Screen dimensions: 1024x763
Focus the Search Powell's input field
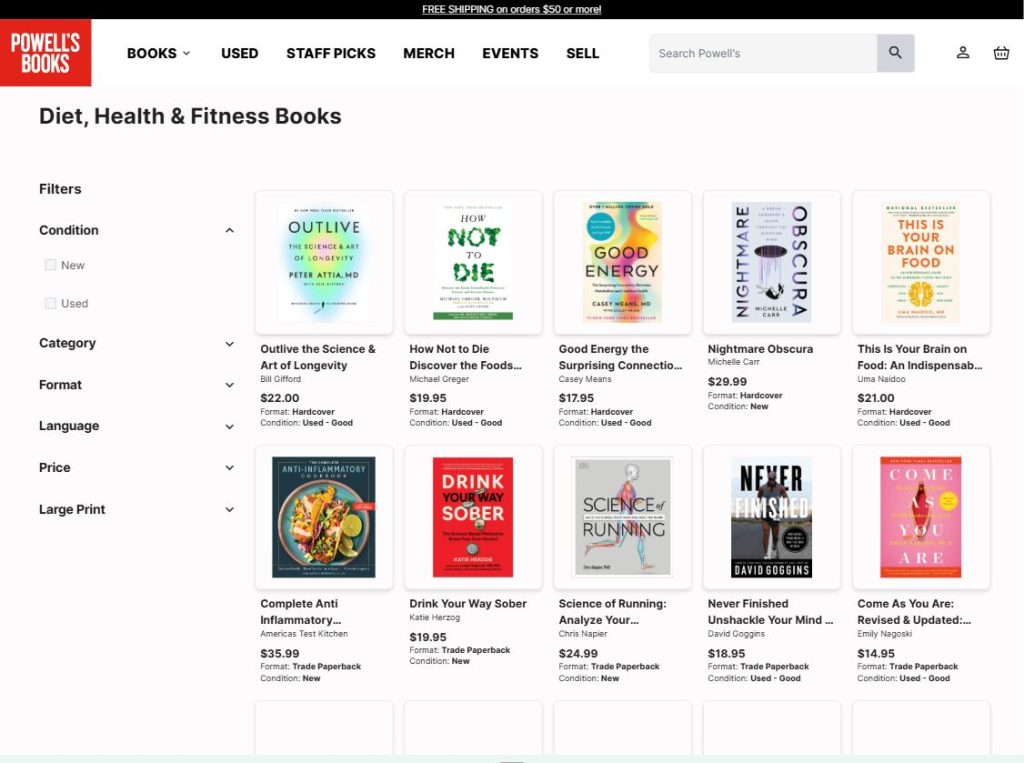click(763, 53)
